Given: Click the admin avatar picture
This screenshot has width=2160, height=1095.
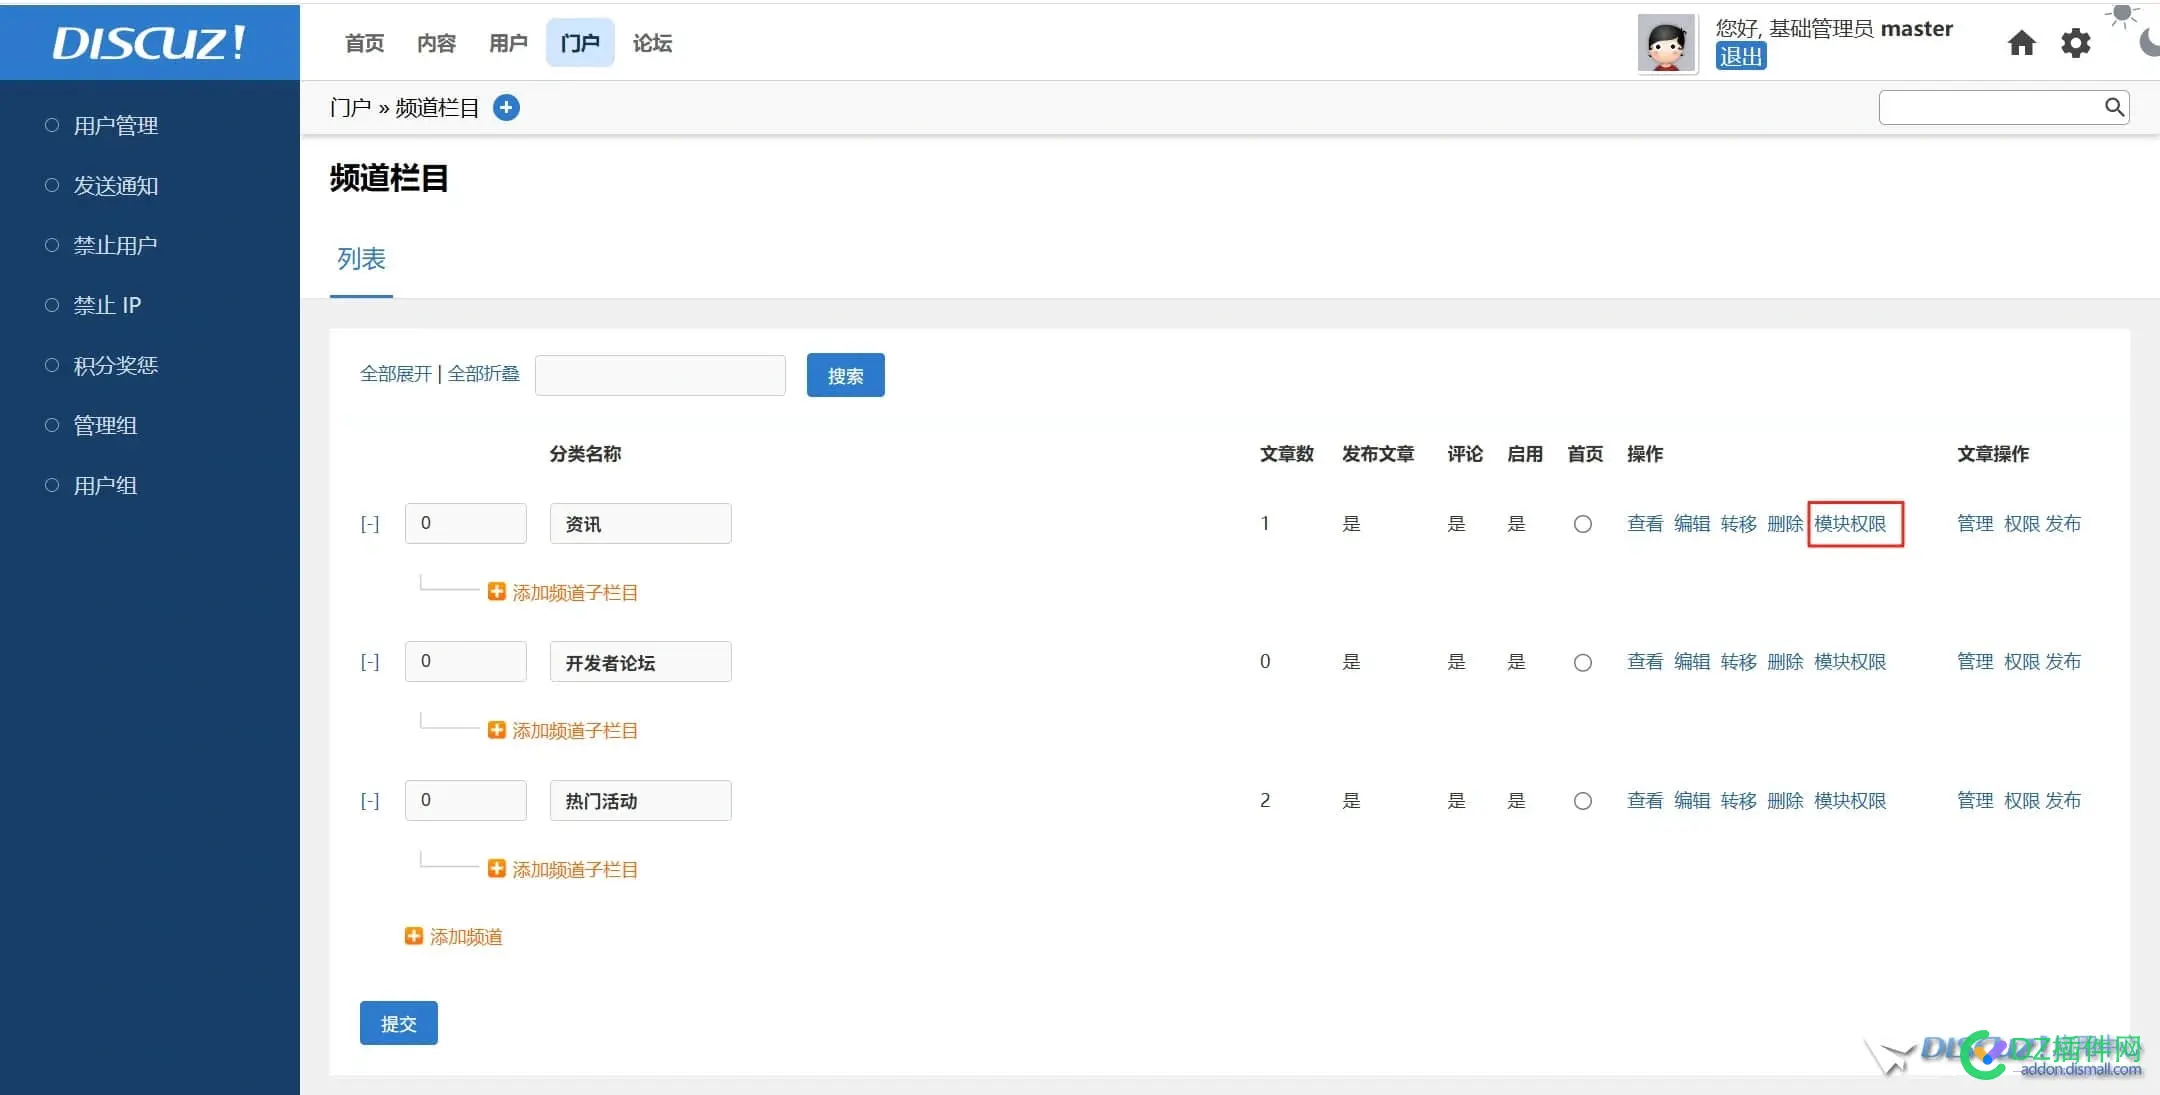Looking at the screenshot, I should pyautogui.click(x=1667, y=43).
